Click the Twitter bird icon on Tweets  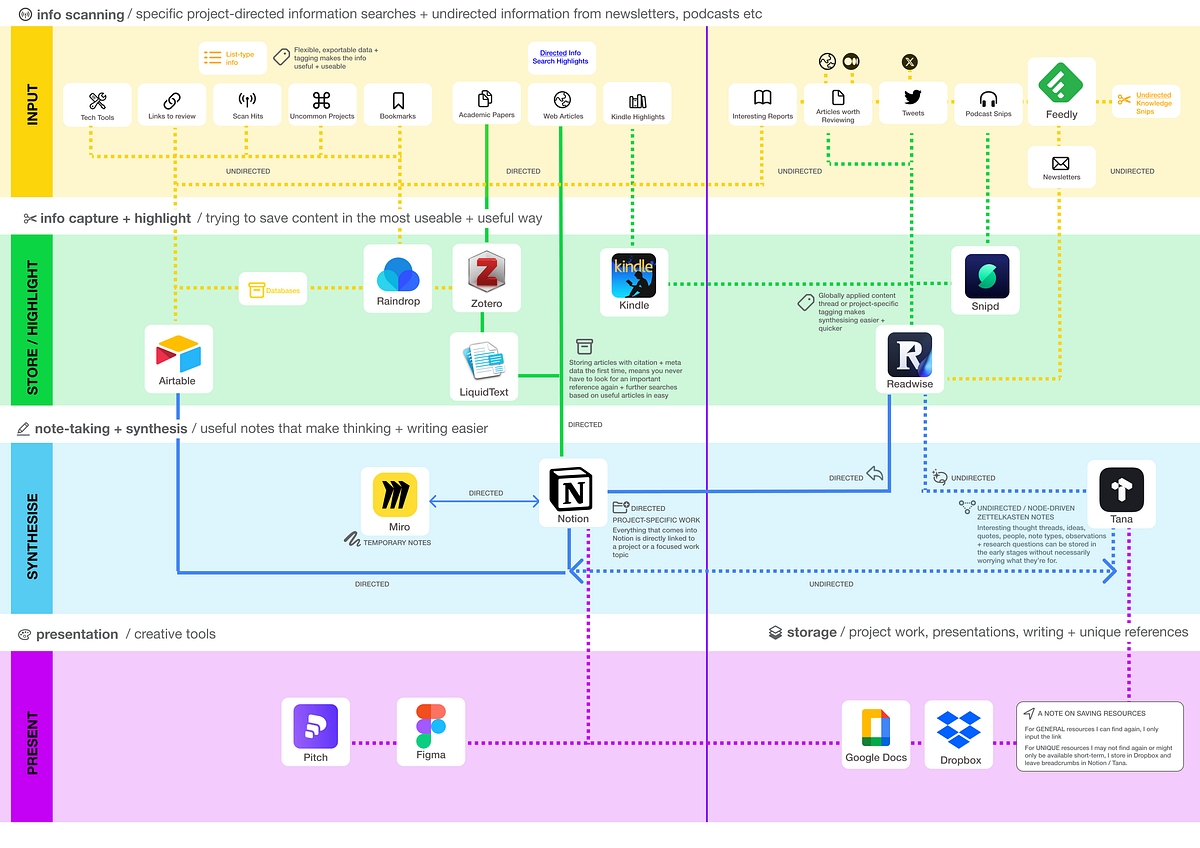(911, 97)
